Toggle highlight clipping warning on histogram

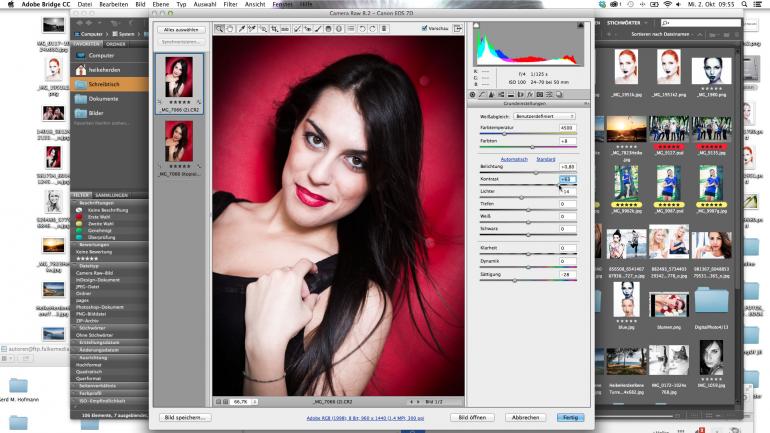pos(580,25)
